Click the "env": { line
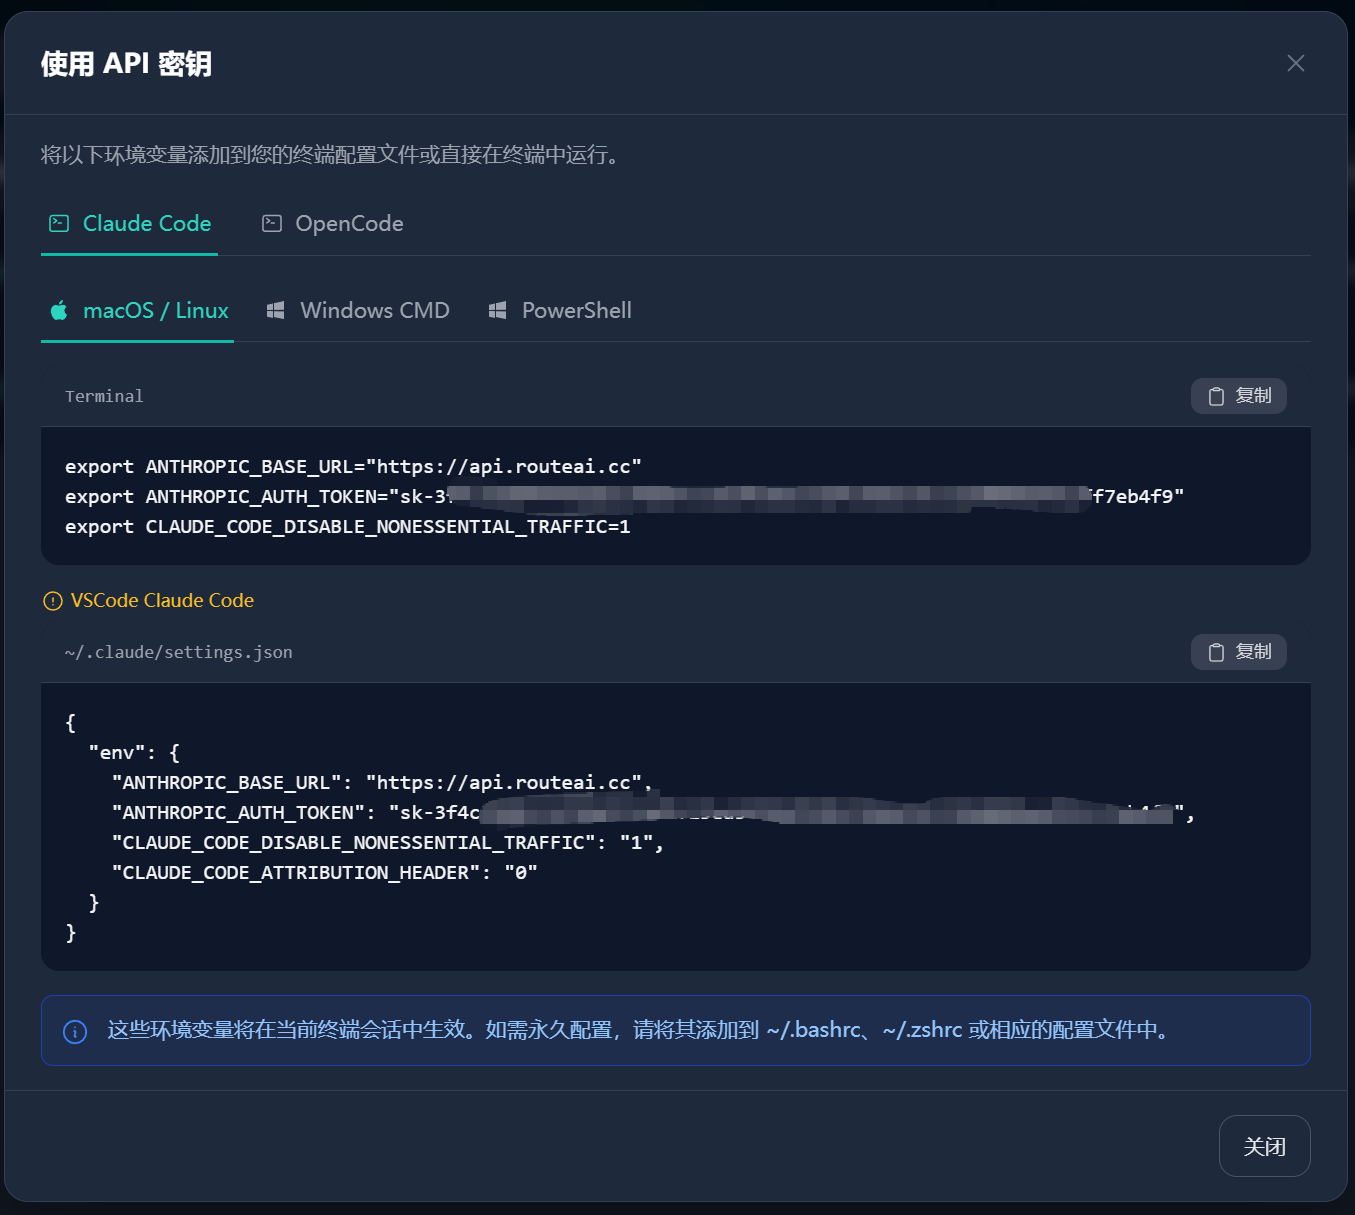This screenshot has height=1215, width=1355. (x=134, y=753)
